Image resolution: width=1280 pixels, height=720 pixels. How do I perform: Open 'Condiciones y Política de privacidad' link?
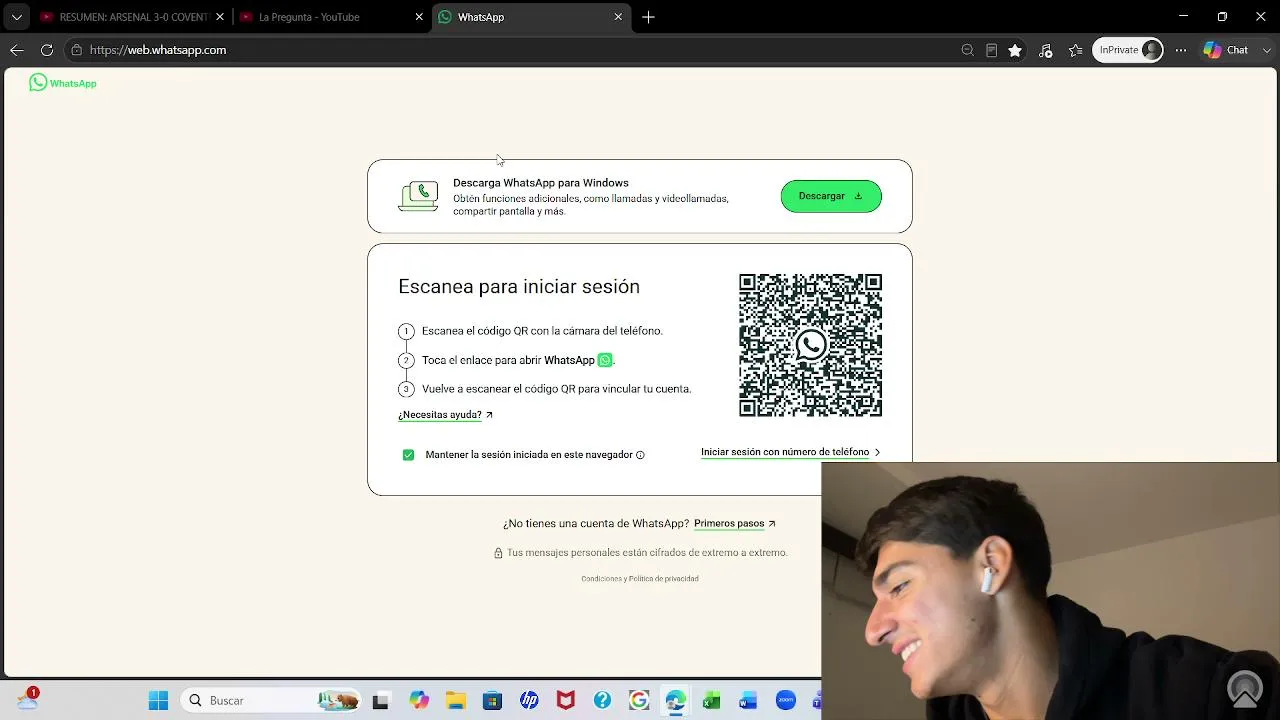coord(640,579)
